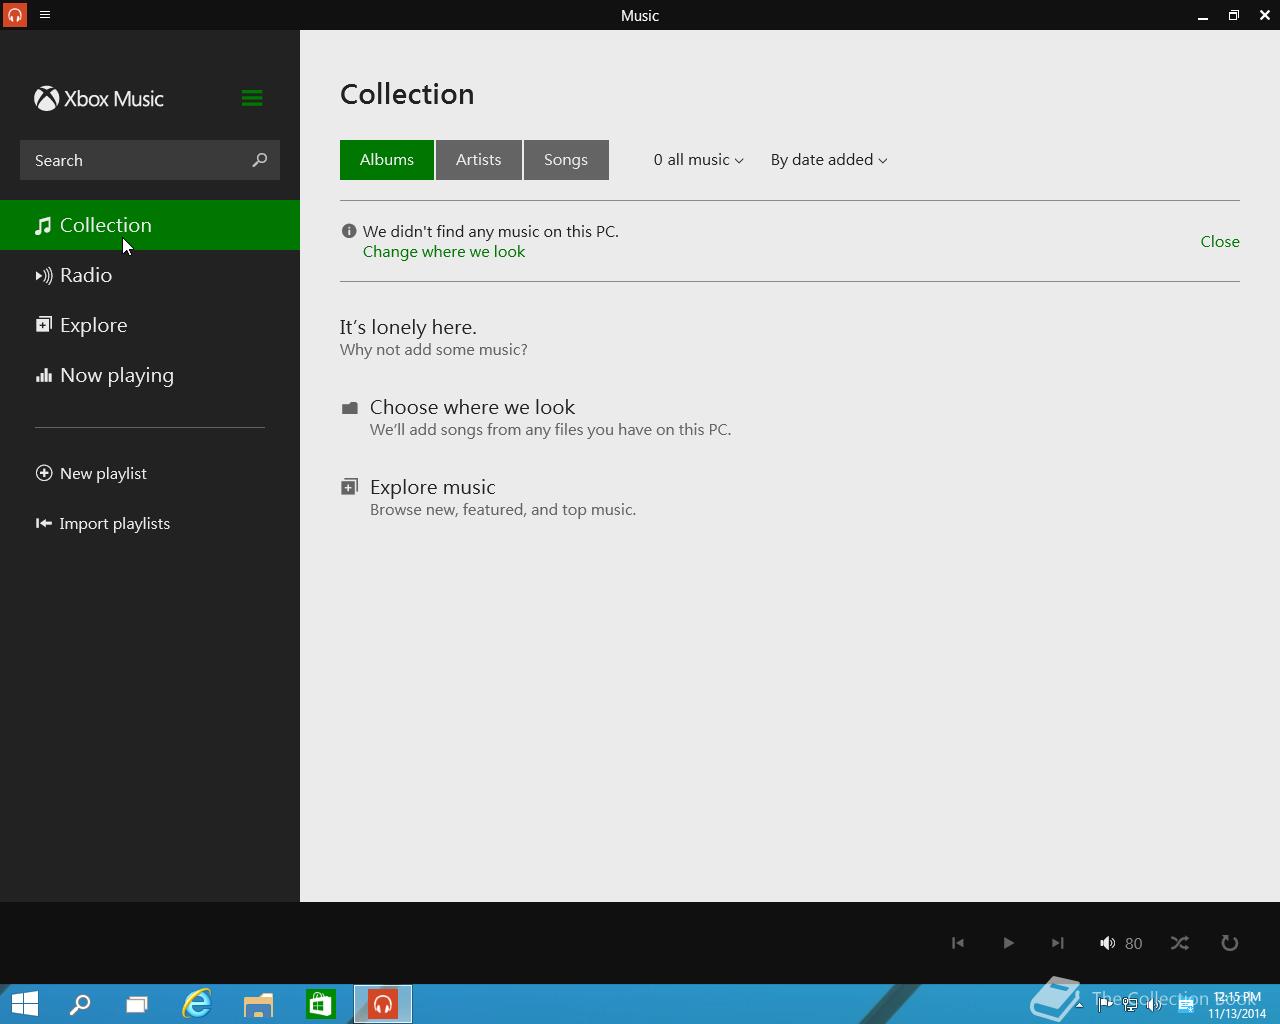Screen dimensions: 1280x1024
Task: Switch to the Artists tab
Action: click(479, 160)
